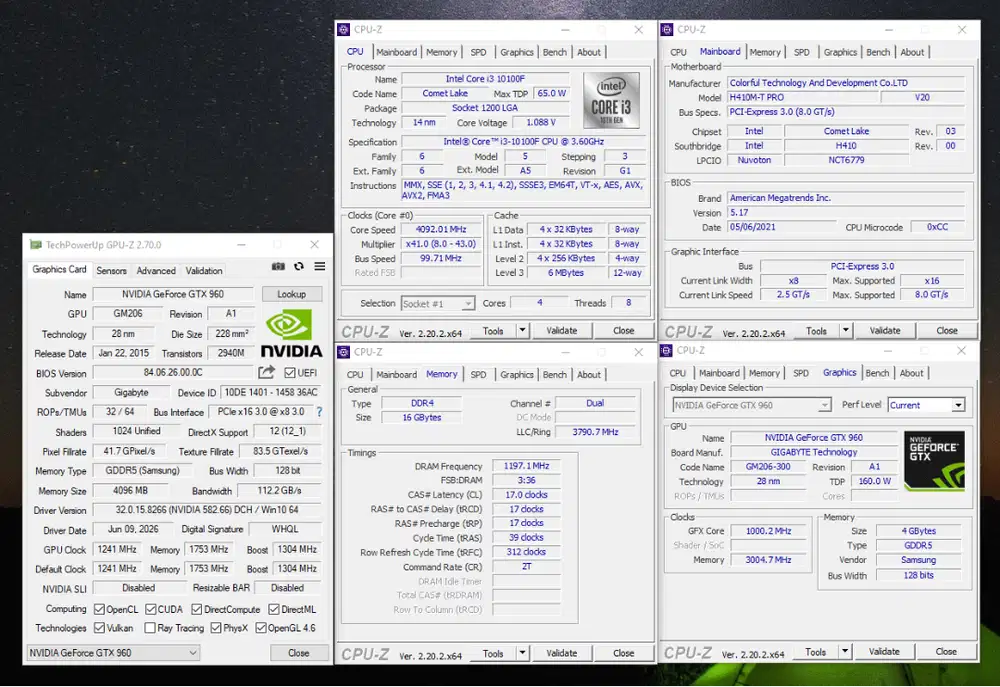The width and height of the screenshot is (1000, 687).
Task: Click the Device ID value 10DE 1401 - 1458 36AC
Action: click(271, 392)
